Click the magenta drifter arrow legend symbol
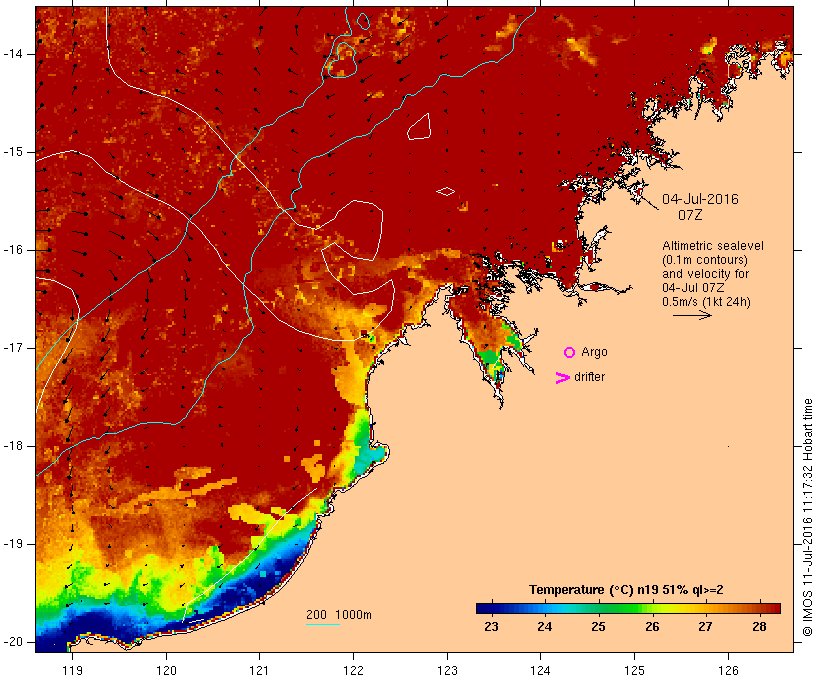The width and height of the screenshot is (820, 680). pos(562,378)
